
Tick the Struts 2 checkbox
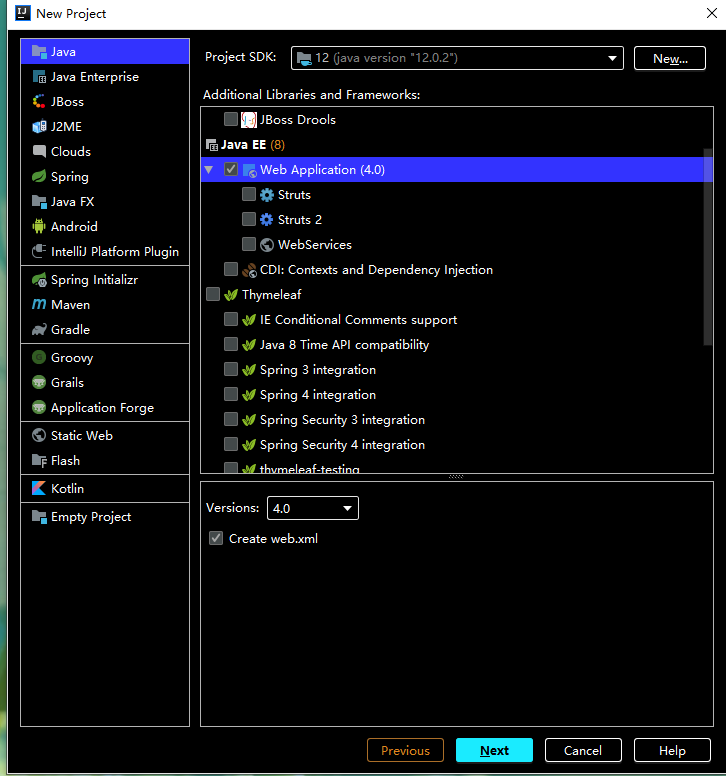[249, 219]
